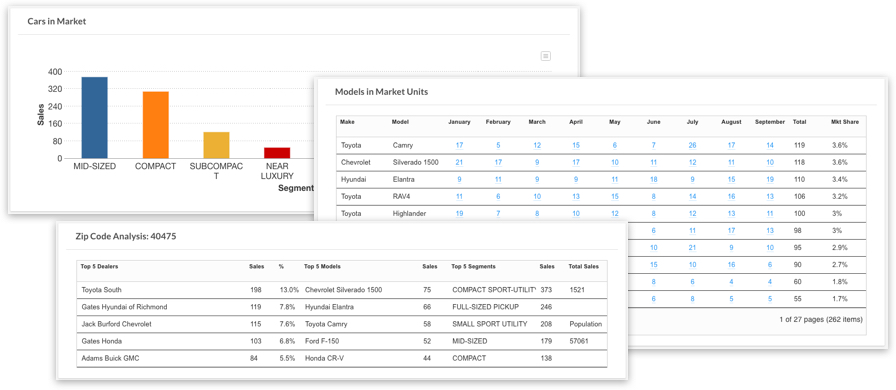Open Camry September units link (14)
The height and width of the screenshot is (390, 896).
(770, 145)
